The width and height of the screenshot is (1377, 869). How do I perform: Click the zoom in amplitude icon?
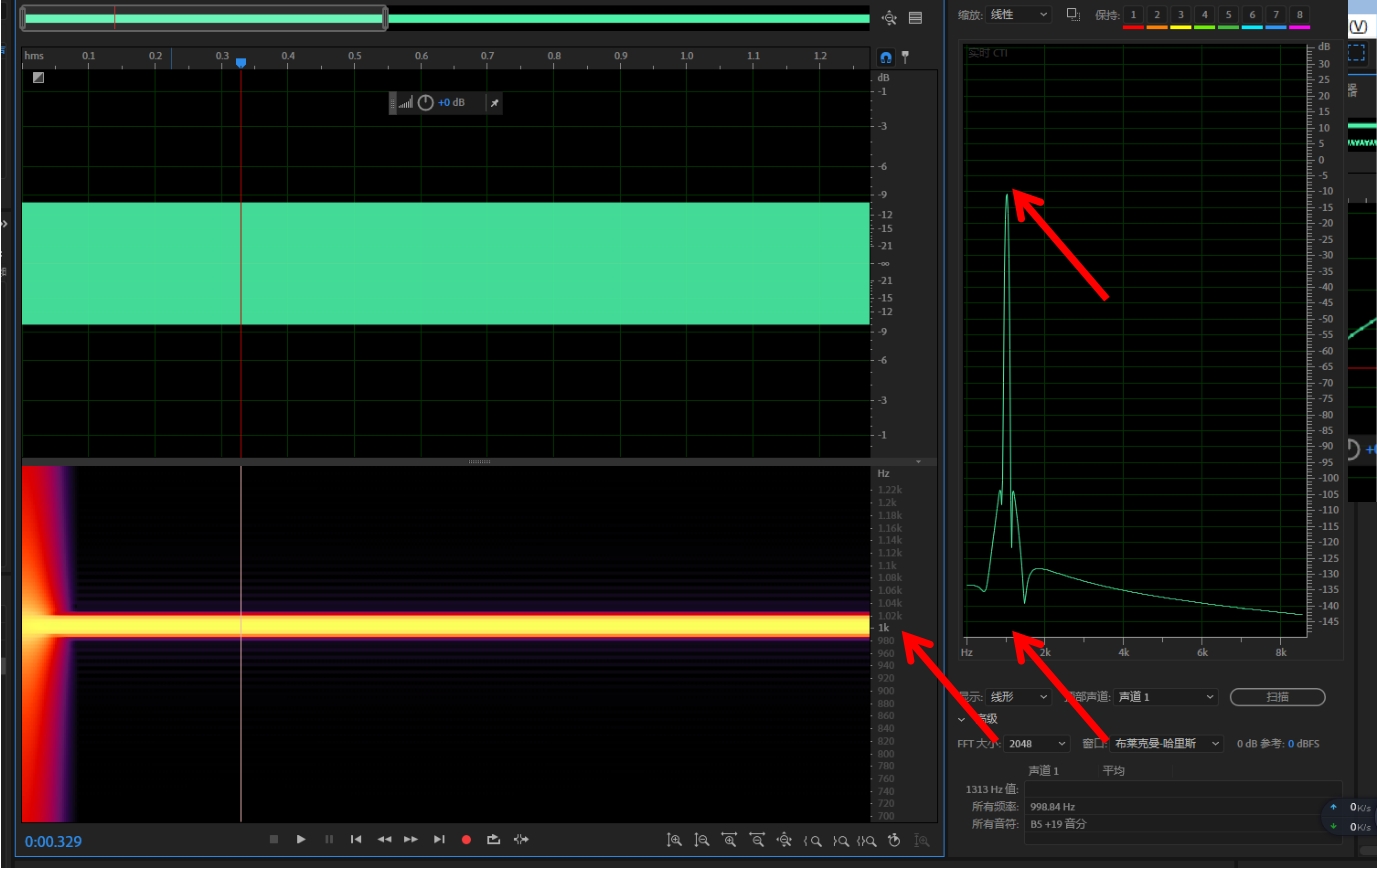point(675,840)
